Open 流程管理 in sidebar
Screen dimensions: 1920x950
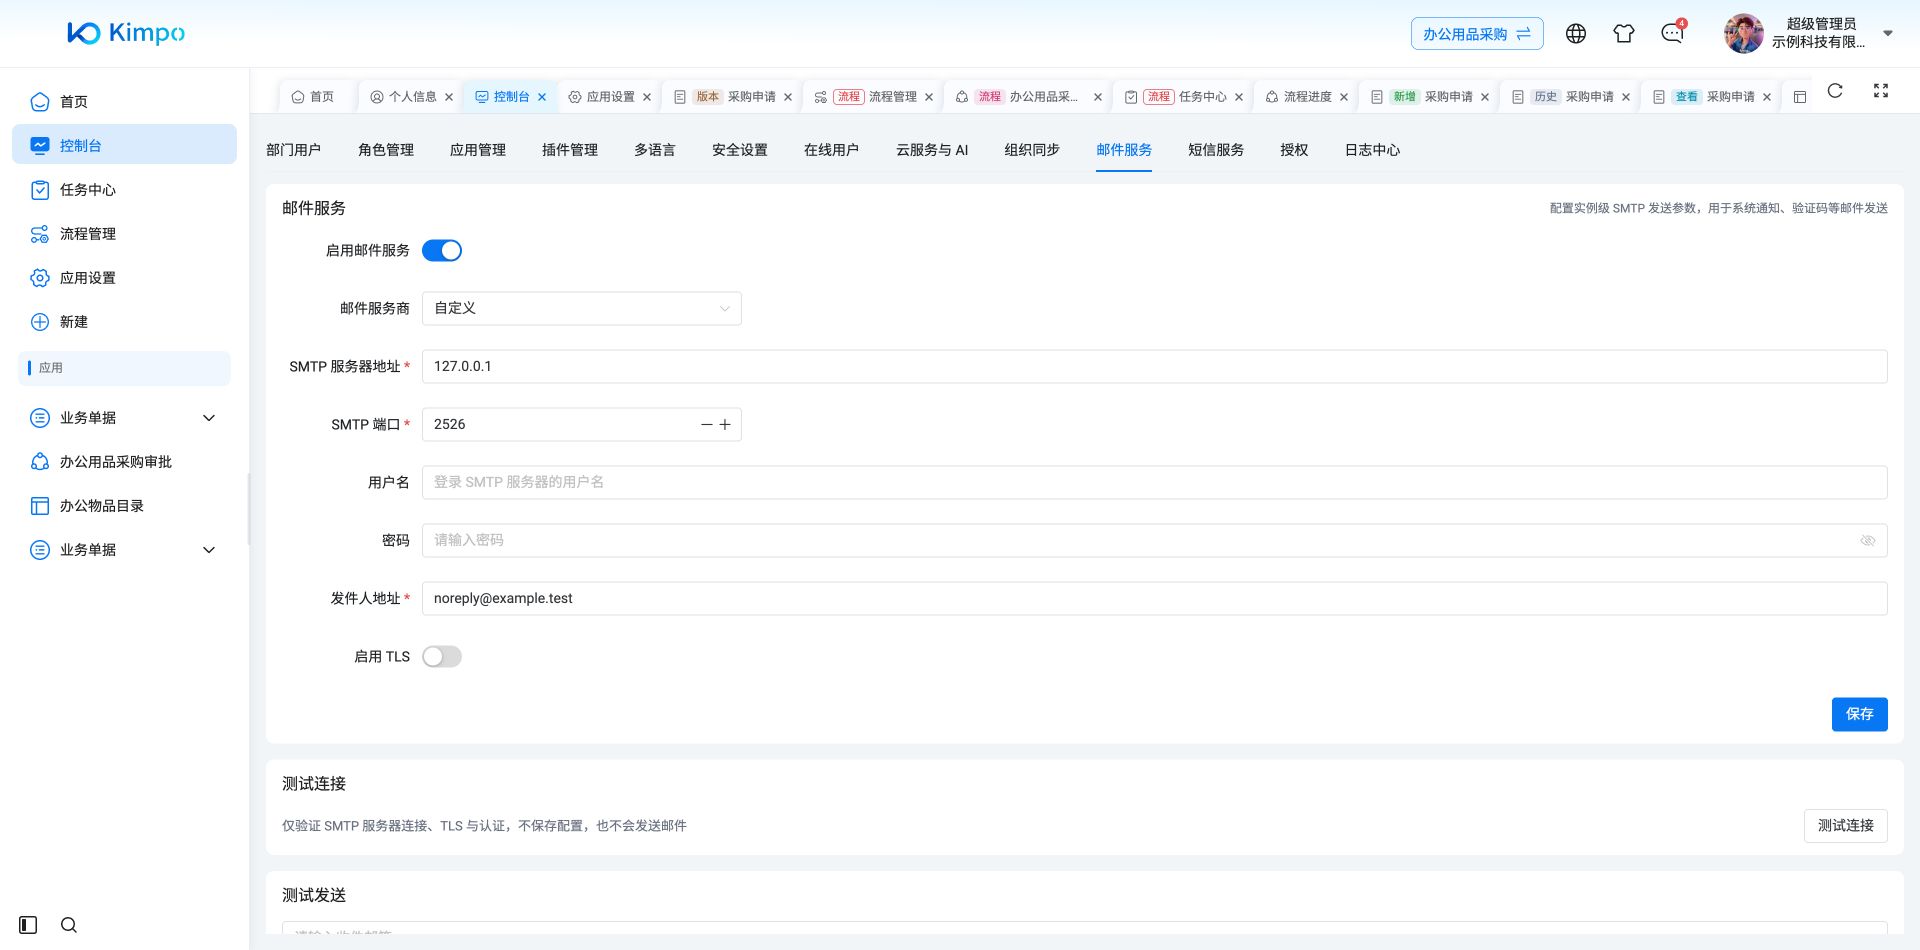(124, 234)
